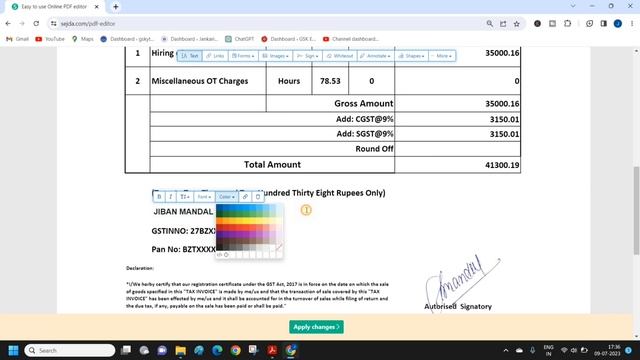This screenshot has height=360, width=640.
Task: Click the '78.53' rate cell
Action: 330,81
